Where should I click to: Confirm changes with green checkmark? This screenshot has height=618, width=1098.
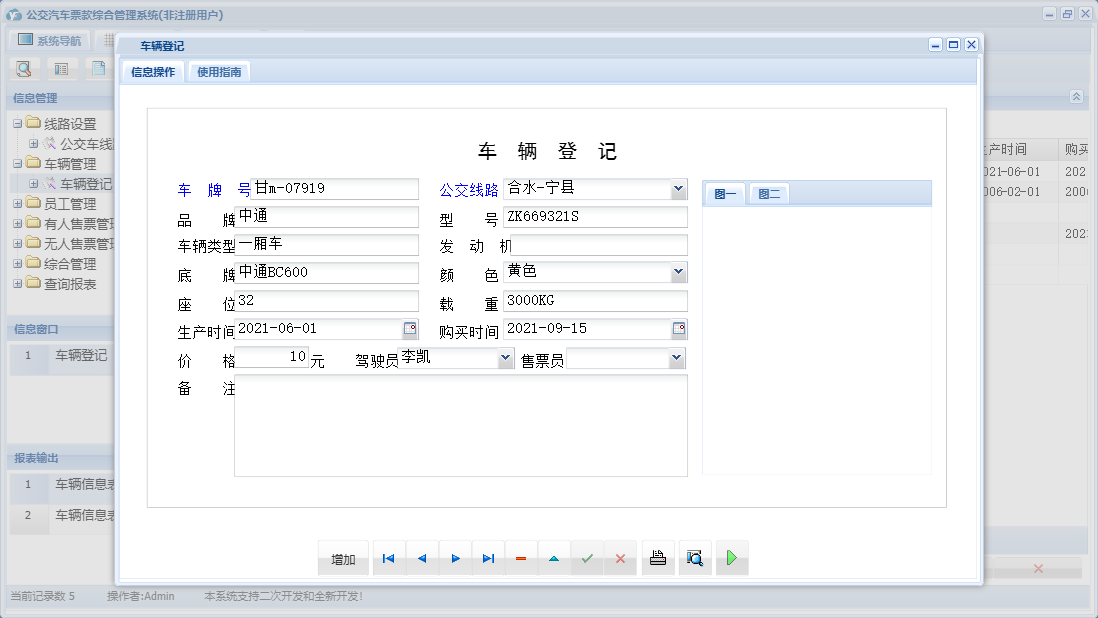coord(587,558)
